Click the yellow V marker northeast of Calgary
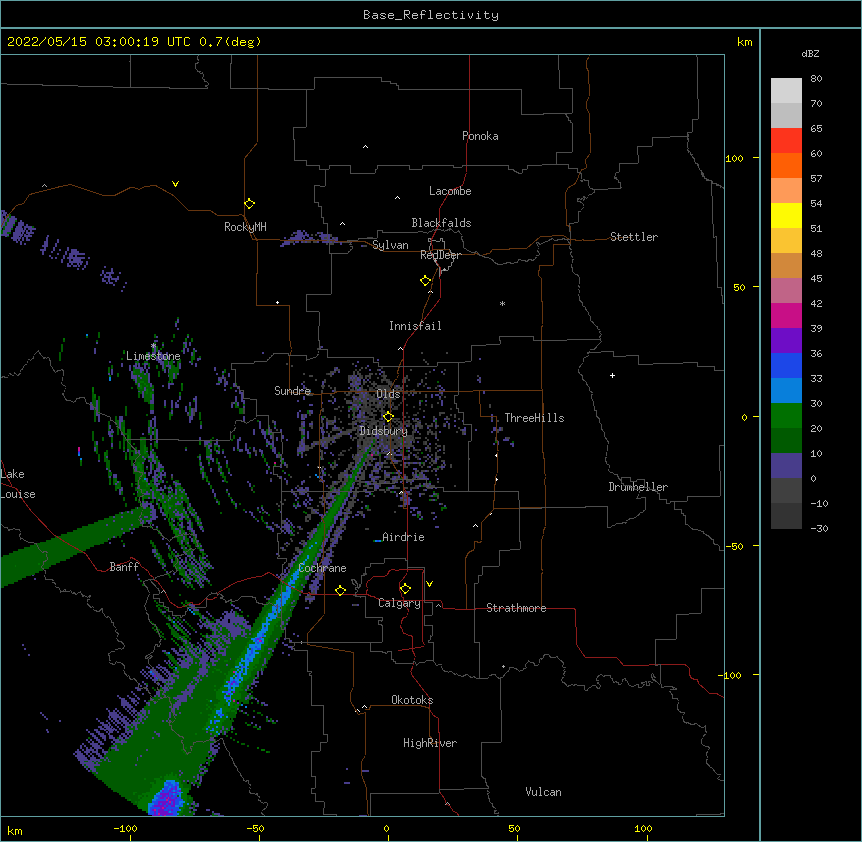Image resolution: width=862 pixels, height=842 pixels. click(429, 584)
